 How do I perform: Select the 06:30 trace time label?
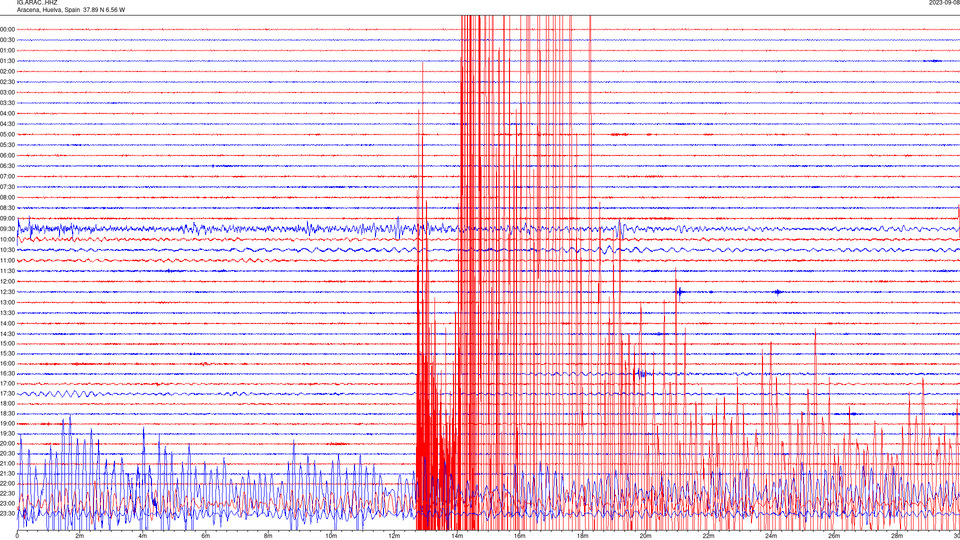7,166
